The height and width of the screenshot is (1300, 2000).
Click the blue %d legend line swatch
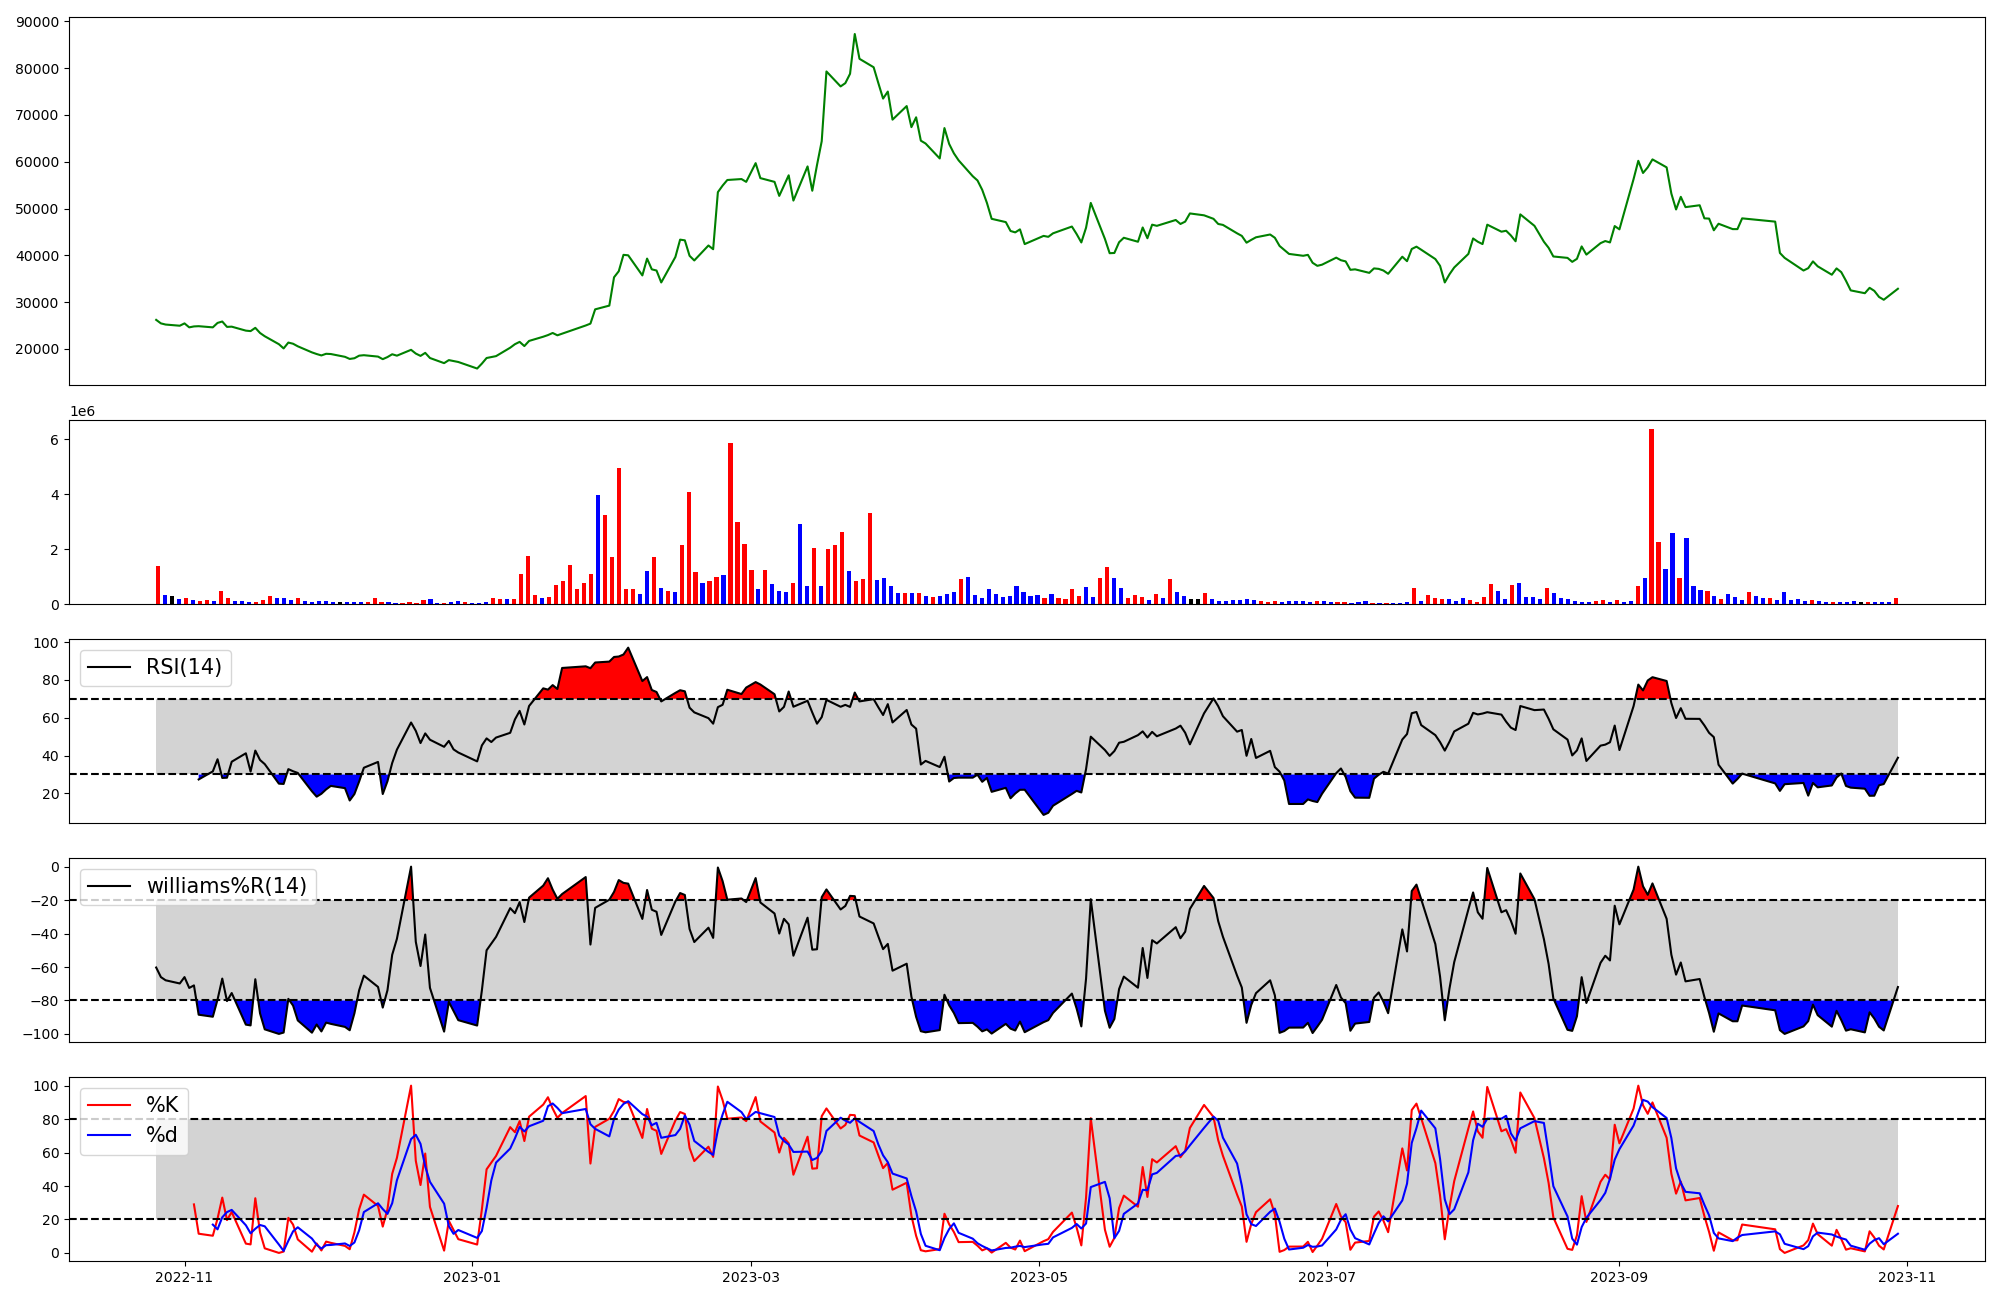tap(109, 1135)
